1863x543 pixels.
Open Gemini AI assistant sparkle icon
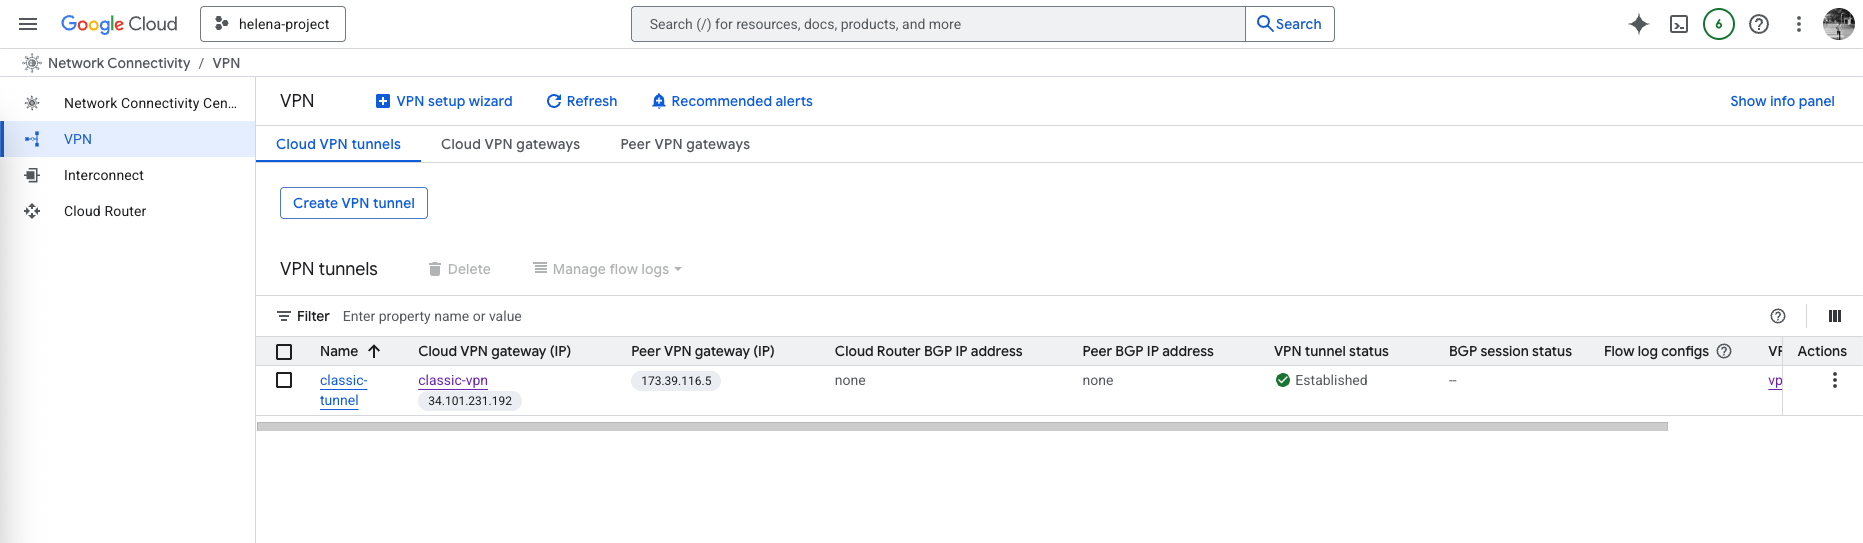(x=1638, y=24)
